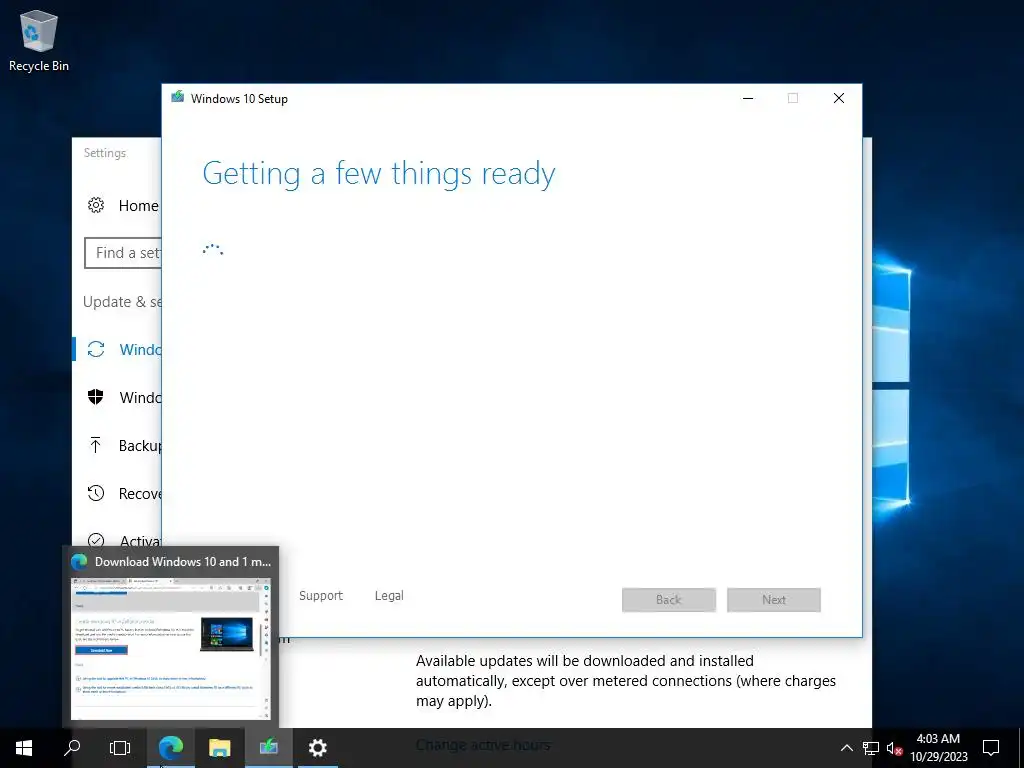Click the Activation checkmark icon in Settings
This screenshot has height=768, width=1024.
click(x=96, y=541)
